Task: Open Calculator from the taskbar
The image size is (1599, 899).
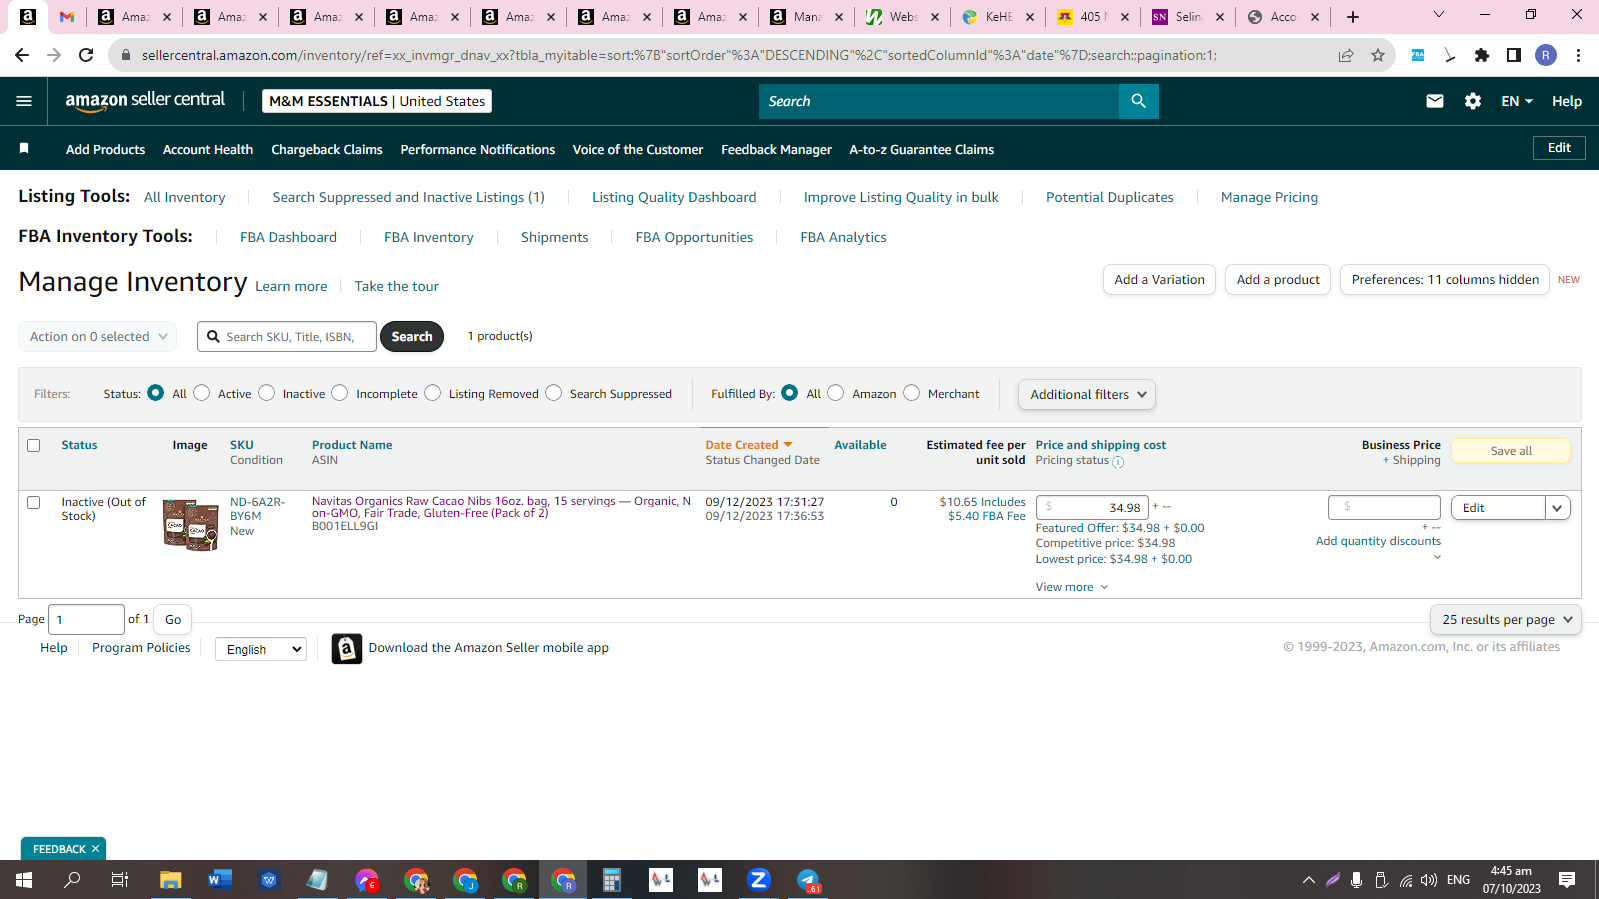Action: [x=612, y=880]
